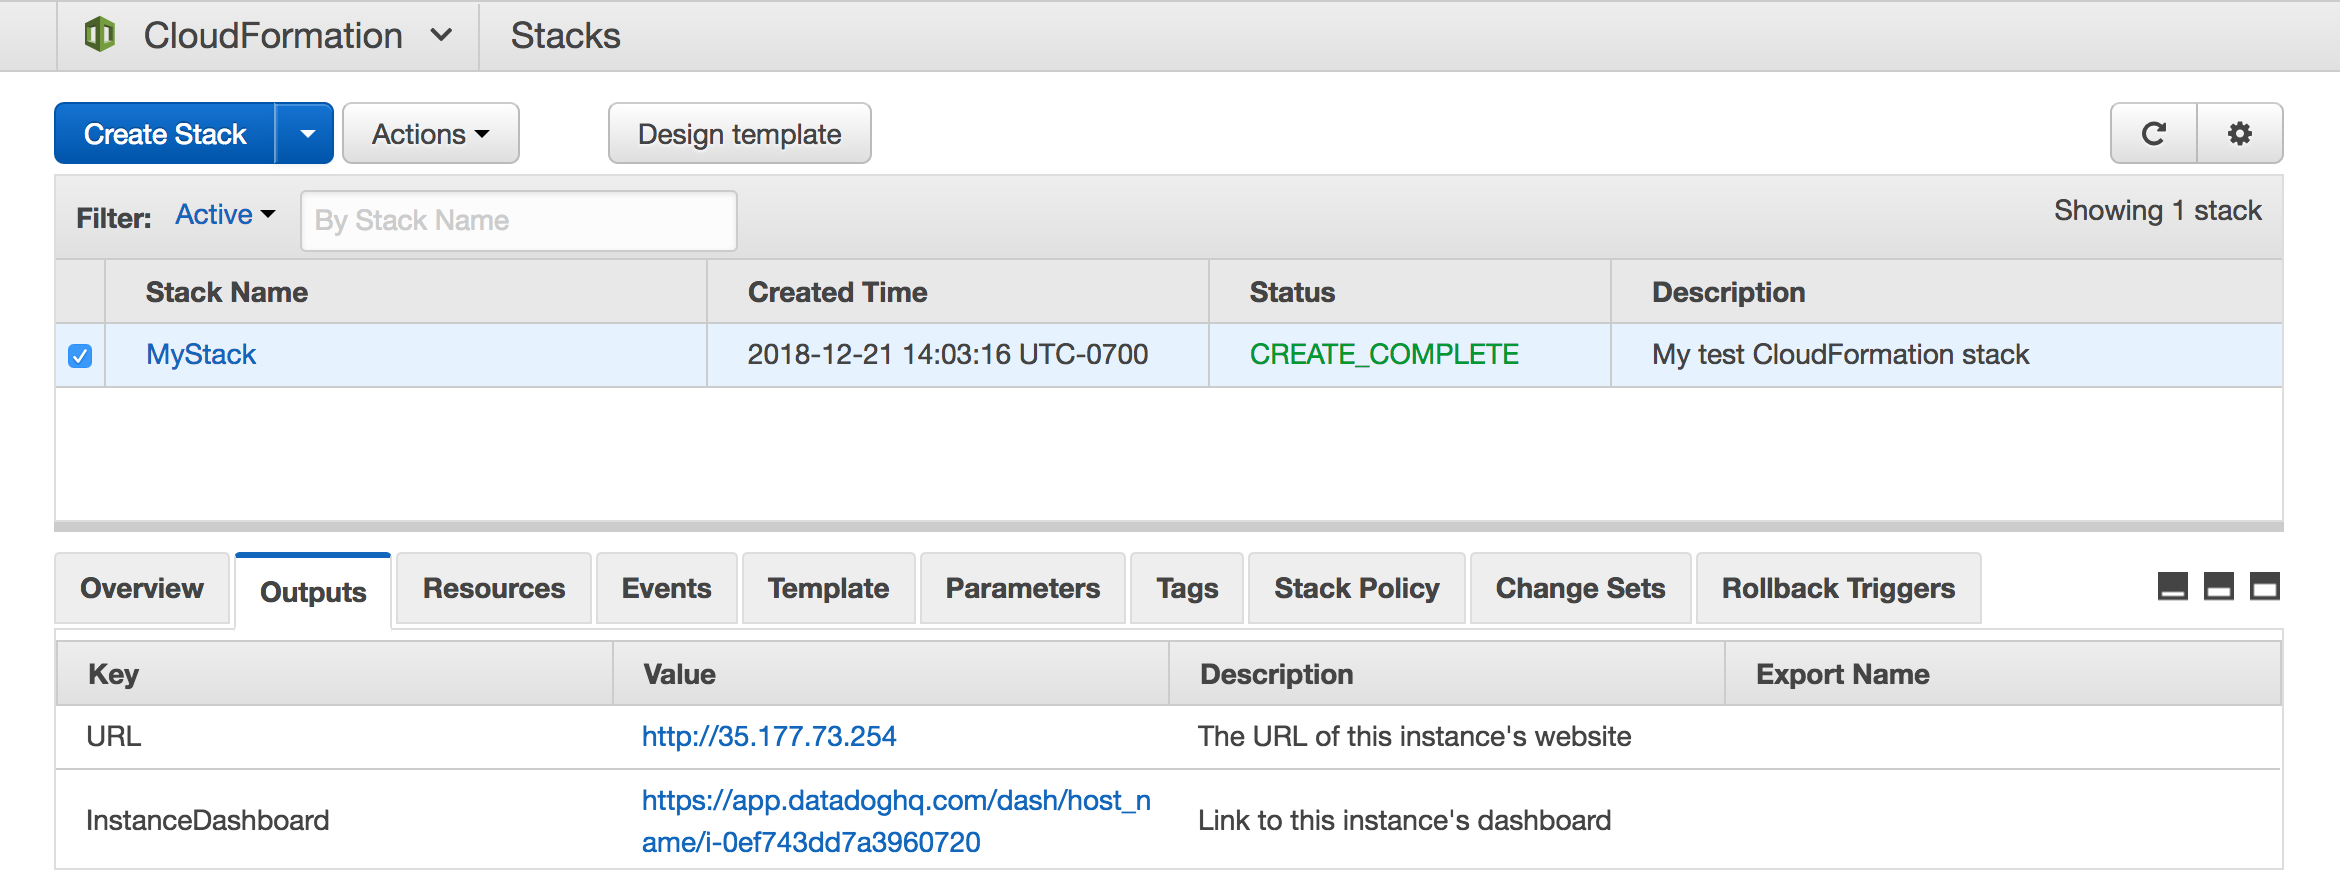Open the Rollback Triggers tab
This screenshot has width=2340, height=886.
pyautogui.click(x=1839, y=588)
